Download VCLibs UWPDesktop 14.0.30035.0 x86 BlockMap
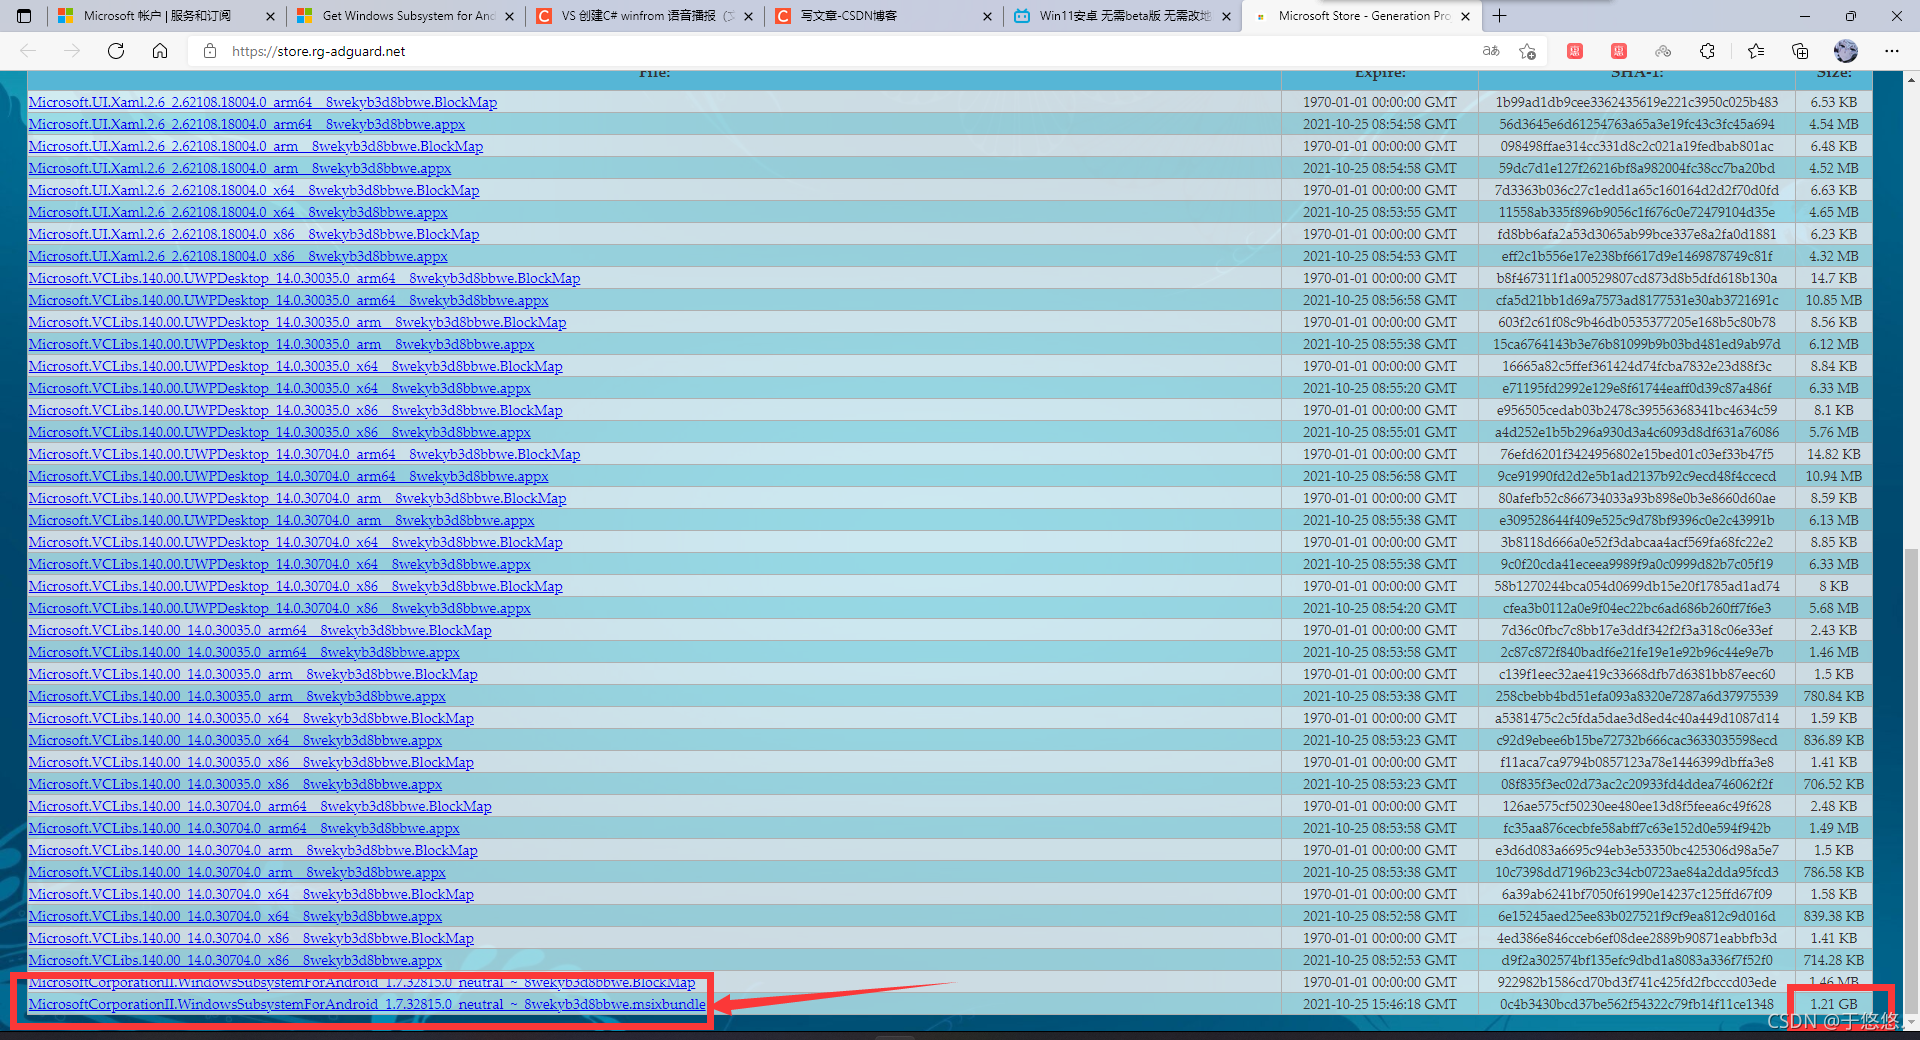Screen dimensions: 1920x1040 [296, 410]
